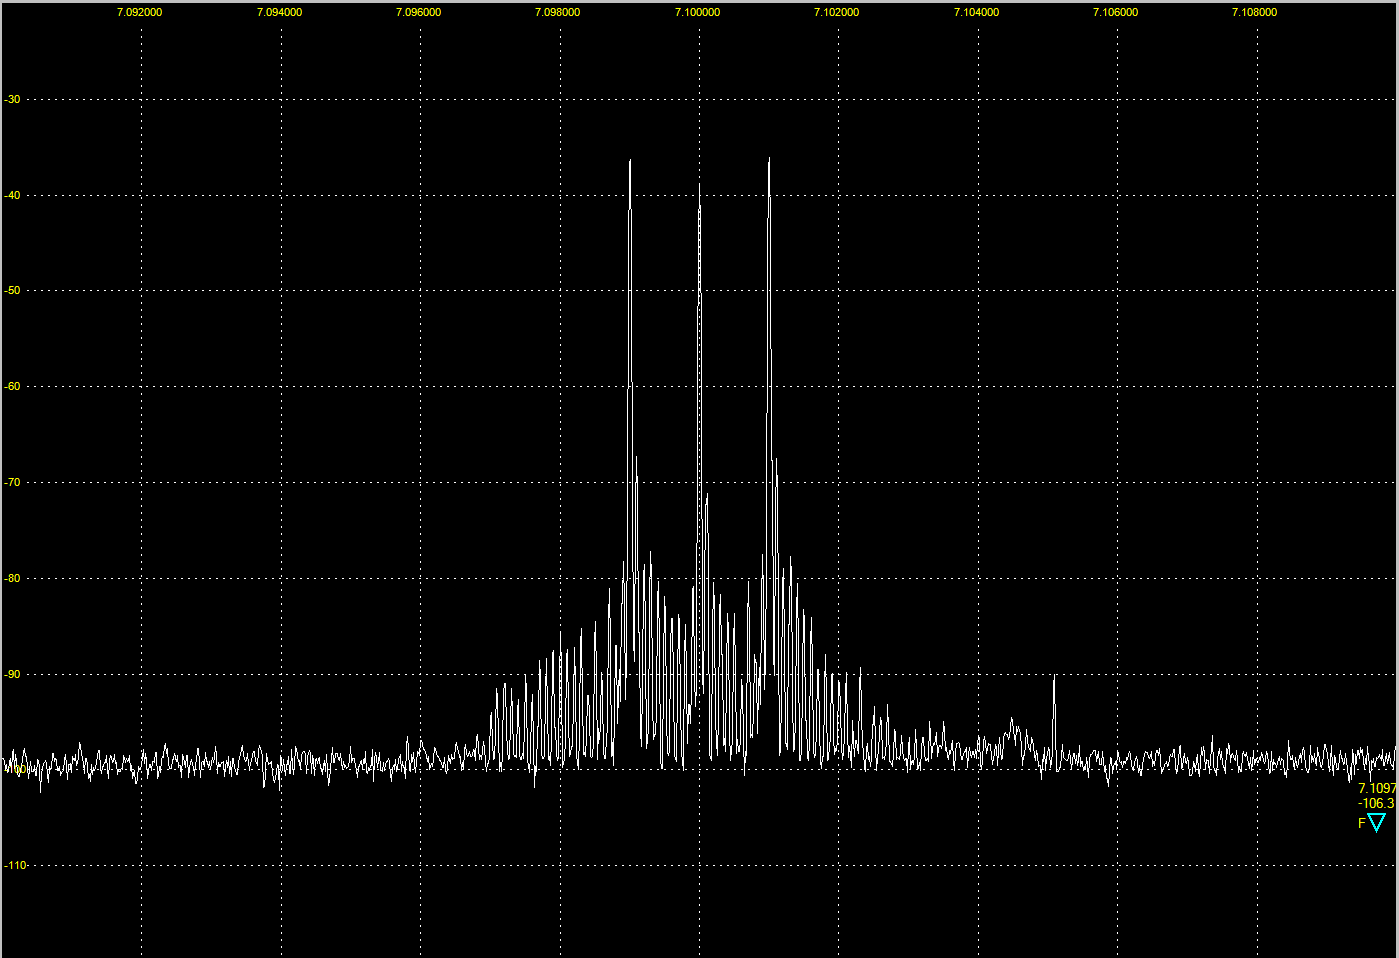Click the top of the left sideband peak
The width and height of the screenshot is (1399, 958).
pyautogui.click(x=630, y=160)
